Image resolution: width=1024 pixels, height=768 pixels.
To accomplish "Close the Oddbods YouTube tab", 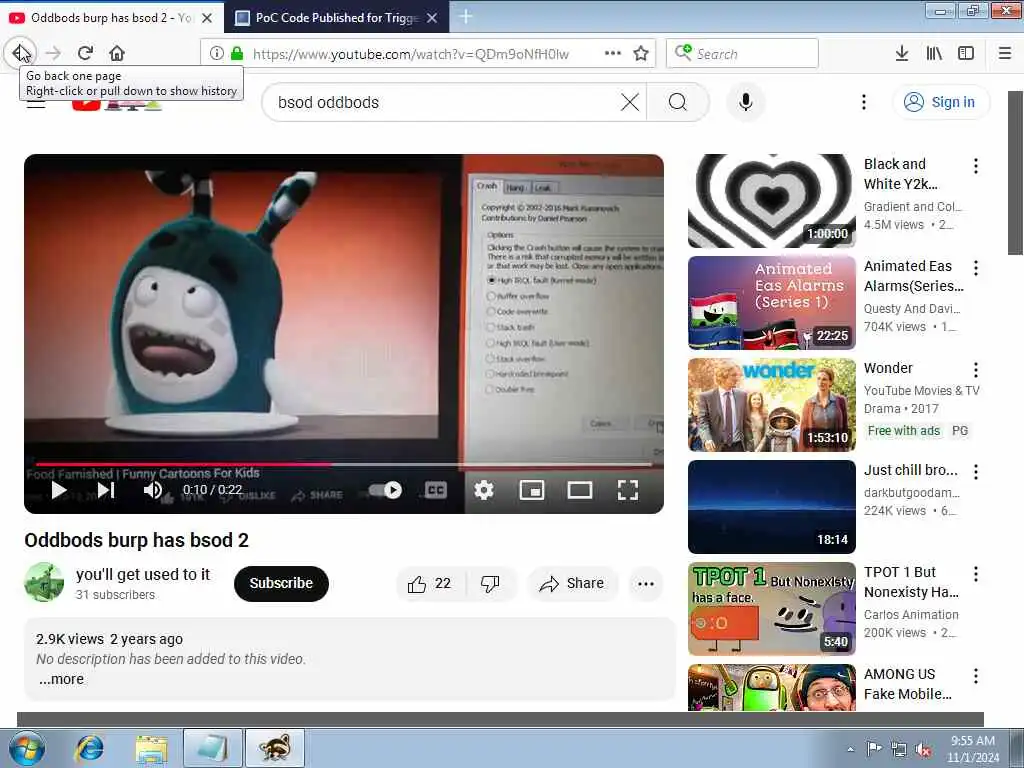I will tap(207, 18).
